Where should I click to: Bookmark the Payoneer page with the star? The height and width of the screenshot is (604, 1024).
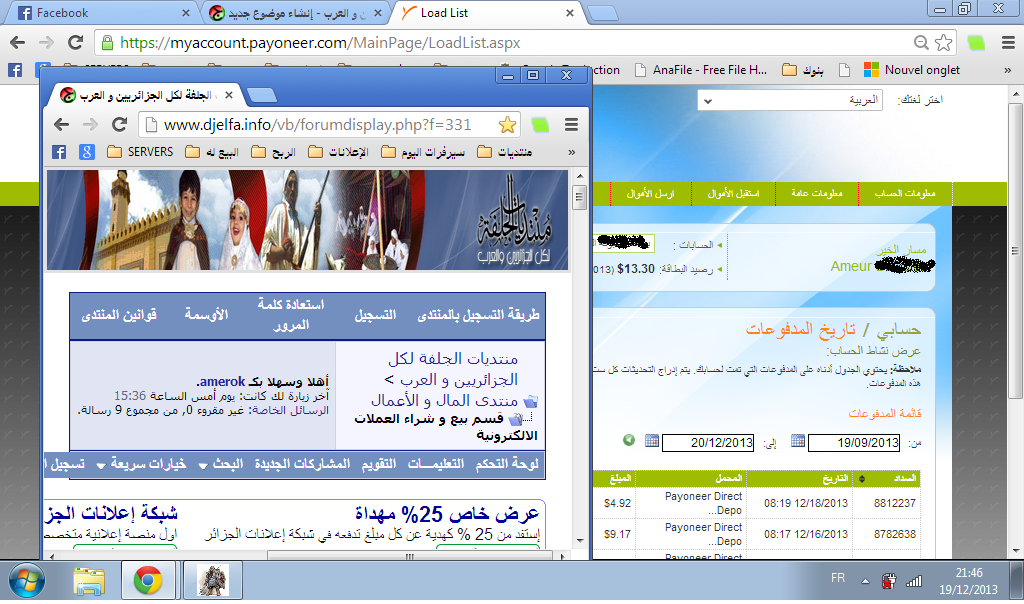[944, 43]
